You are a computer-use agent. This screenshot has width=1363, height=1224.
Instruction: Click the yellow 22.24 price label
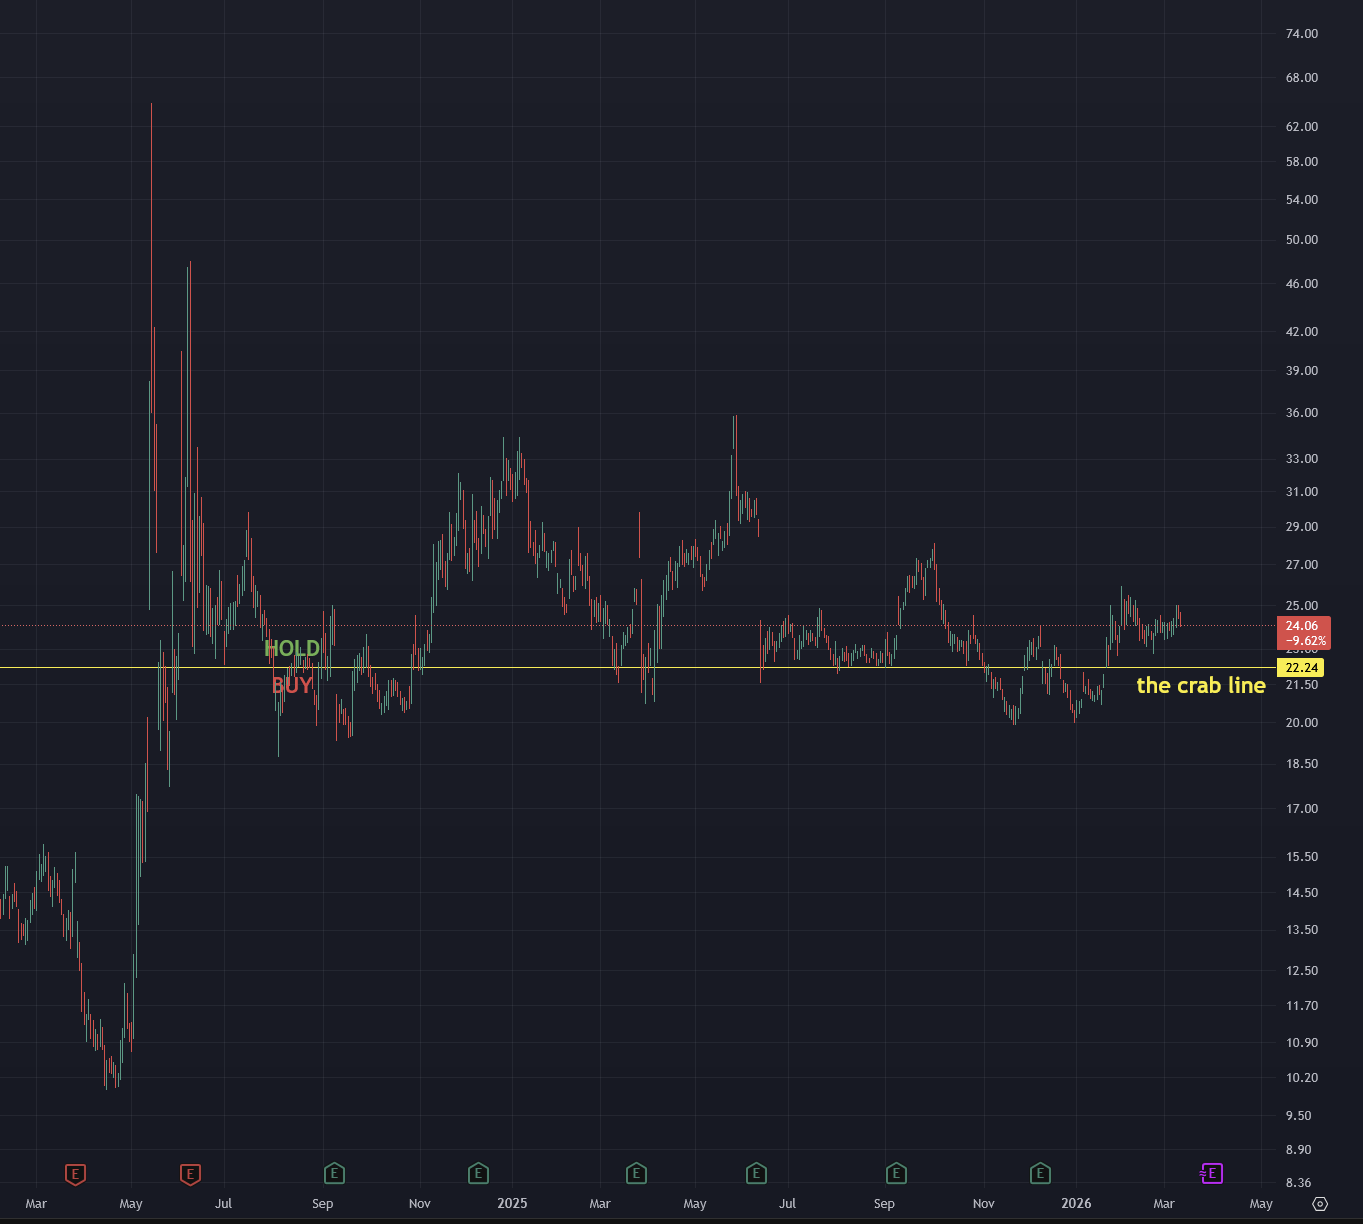tap(1301, 667)
